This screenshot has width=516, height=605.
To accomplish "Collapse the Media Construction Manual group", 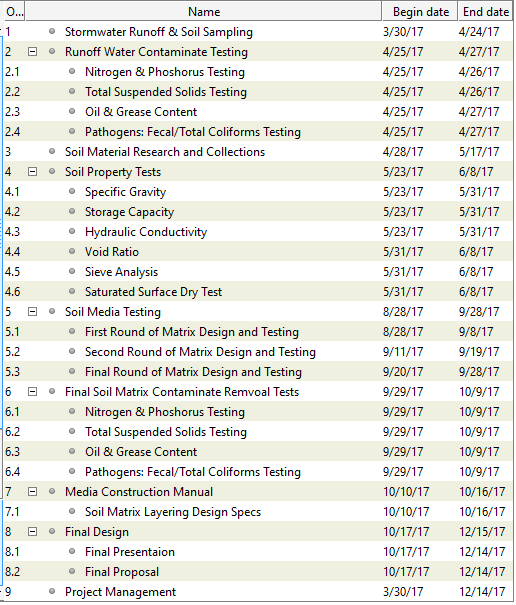I will coord(33,492).
